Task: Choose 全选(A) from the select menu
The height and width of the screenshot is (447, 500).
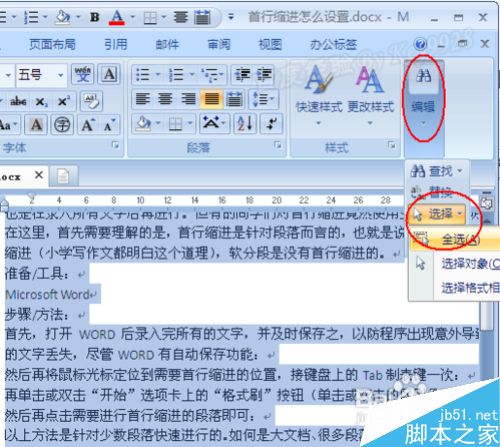Action: (x=455, y=239)
